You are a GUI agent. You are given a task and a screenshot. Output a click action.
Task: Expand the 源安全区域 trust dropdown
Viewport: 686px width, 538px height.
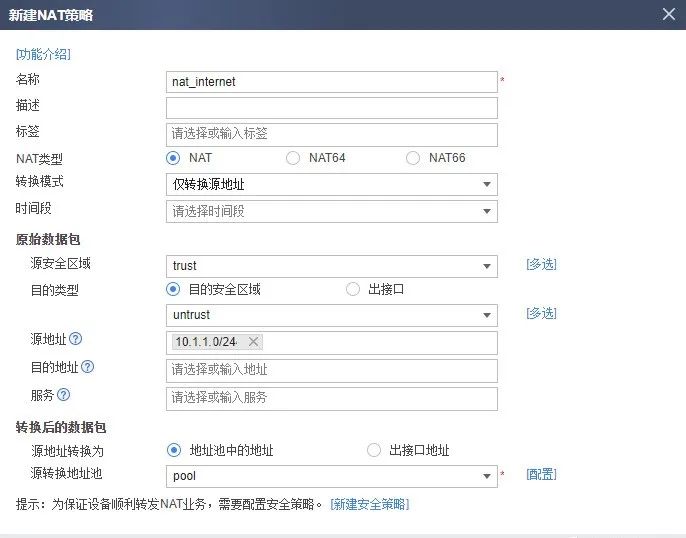click(332, 266)
